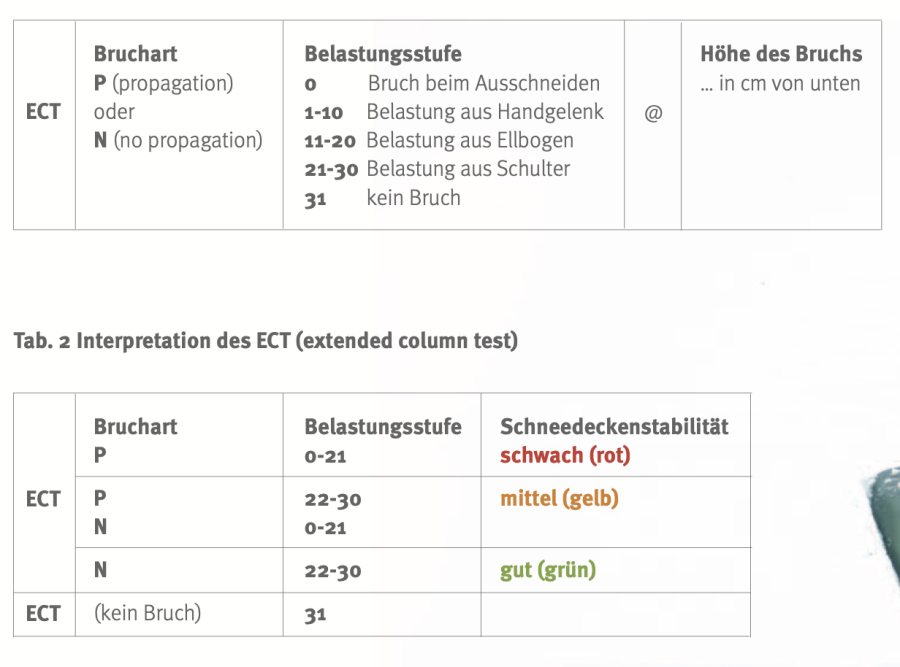
Task: Click the 'ECT' label beside '(kein Bruch)'
Action: (x=43, y=613)
